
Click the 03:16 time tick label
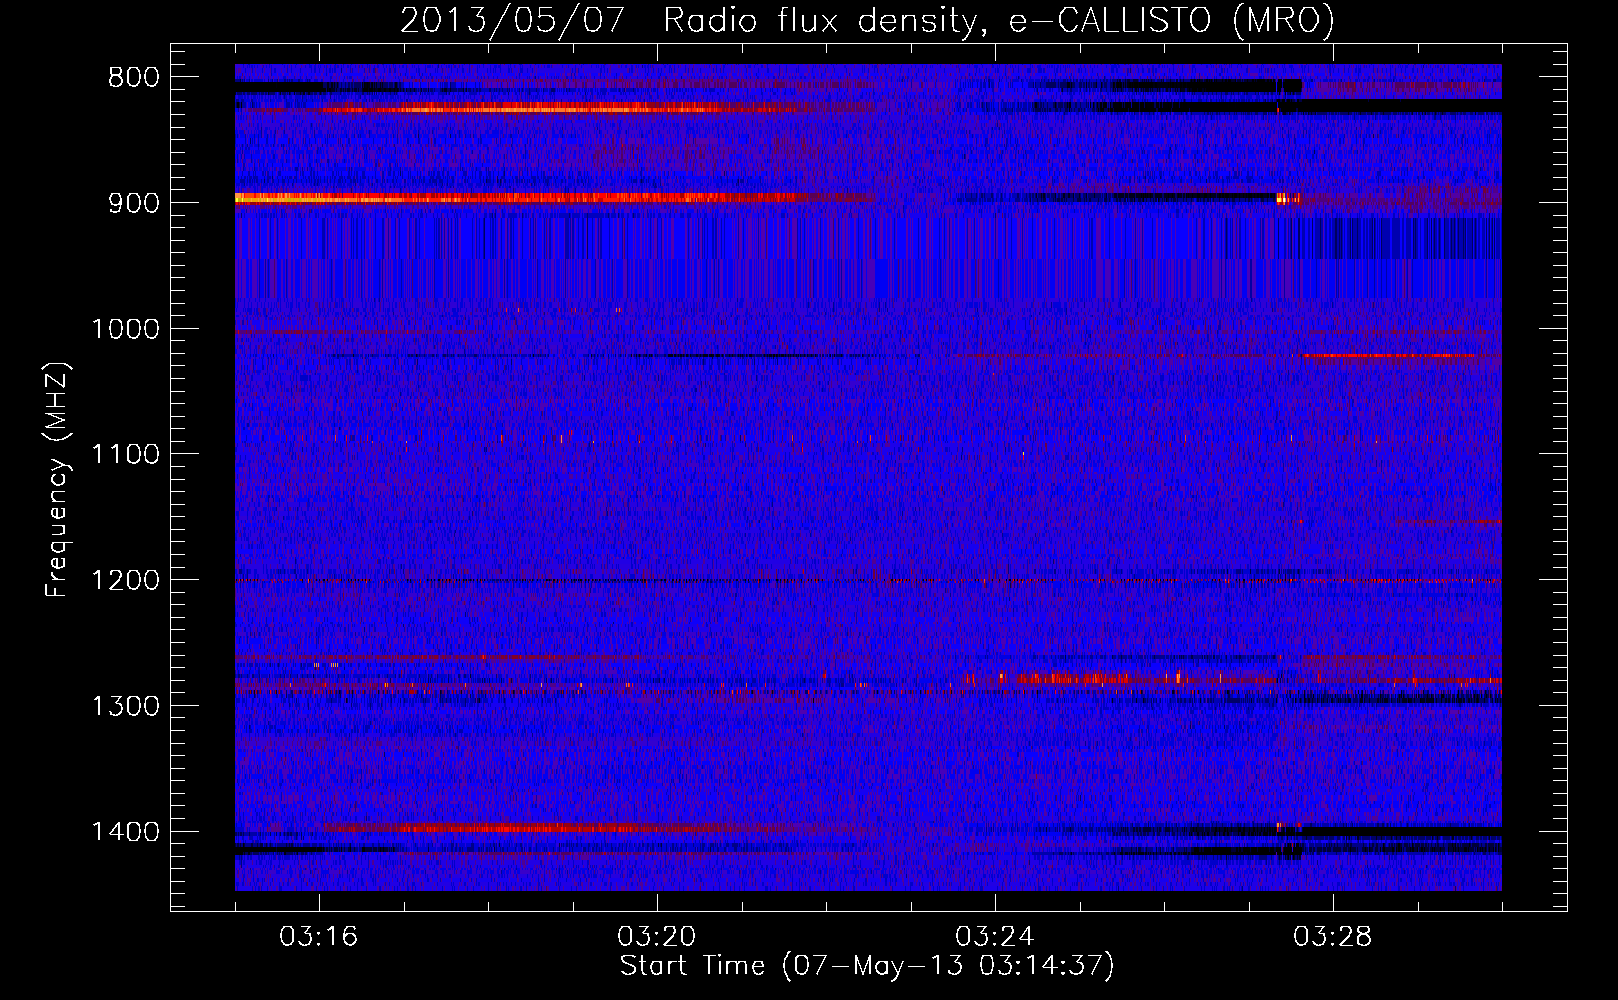tap(318, 937)
